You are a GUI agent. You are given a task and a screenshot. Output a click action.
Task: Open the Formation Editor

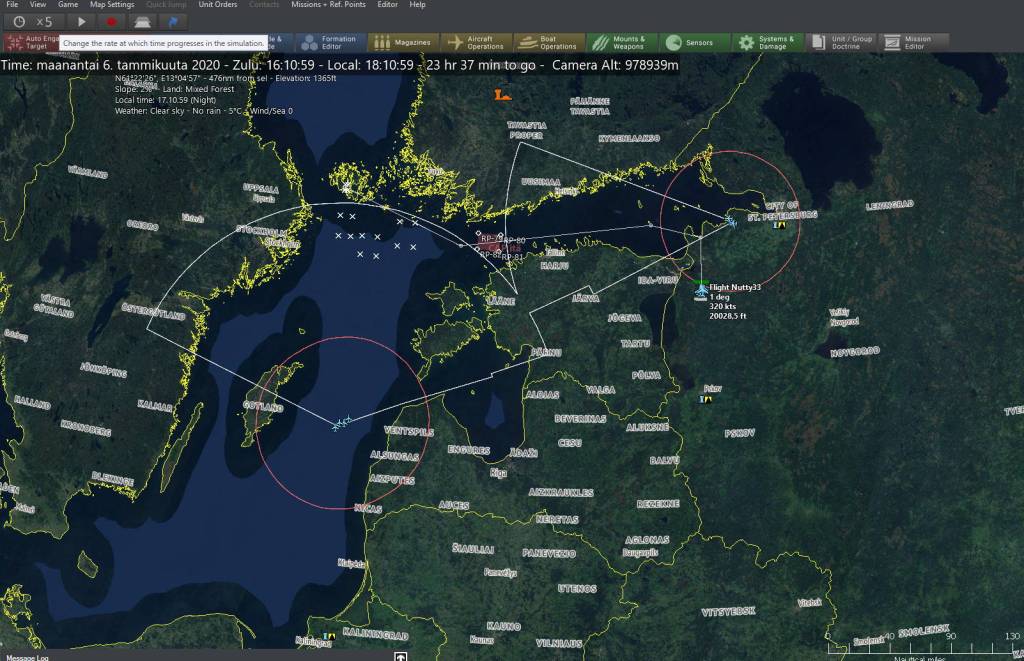[x=328, y=43]
